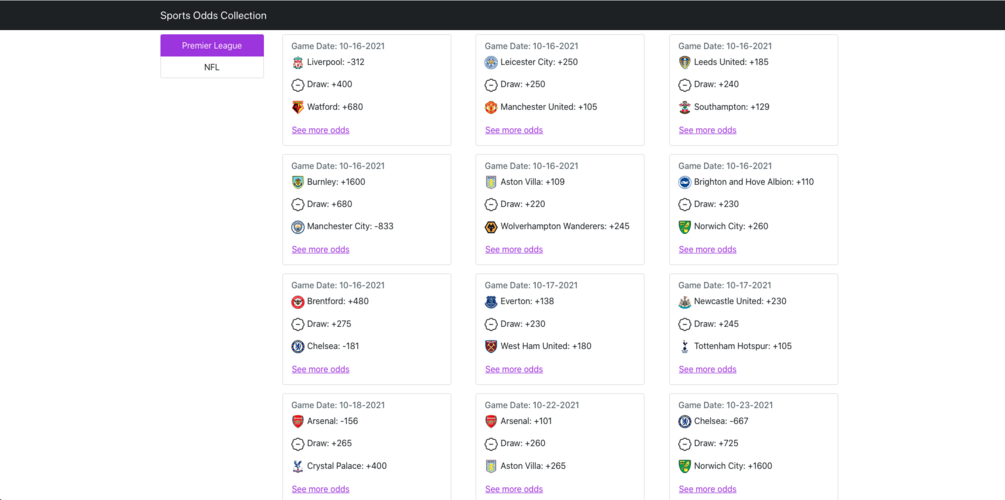Viewport: 1005px width, 500px height.
Task: Click the draw icon in Leeds vs Southampton card
Action: pos(685,85)
